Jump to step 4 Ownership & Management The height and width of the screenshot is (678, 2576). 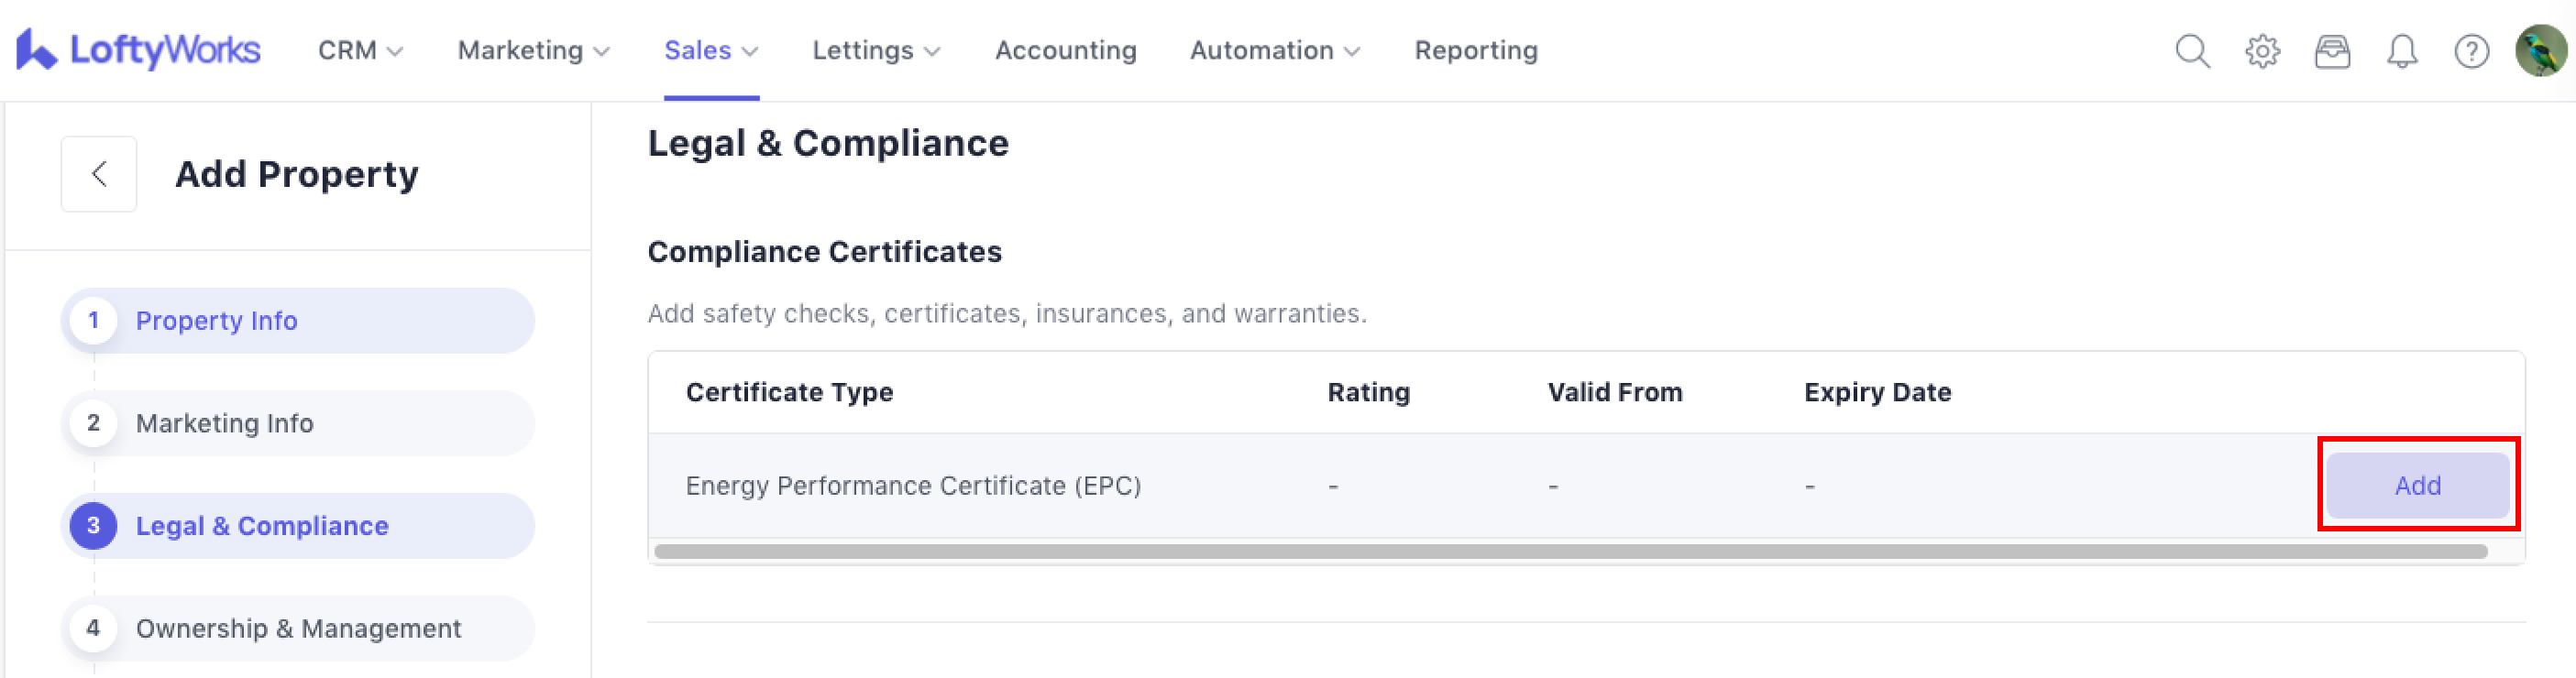click(298, 628)
